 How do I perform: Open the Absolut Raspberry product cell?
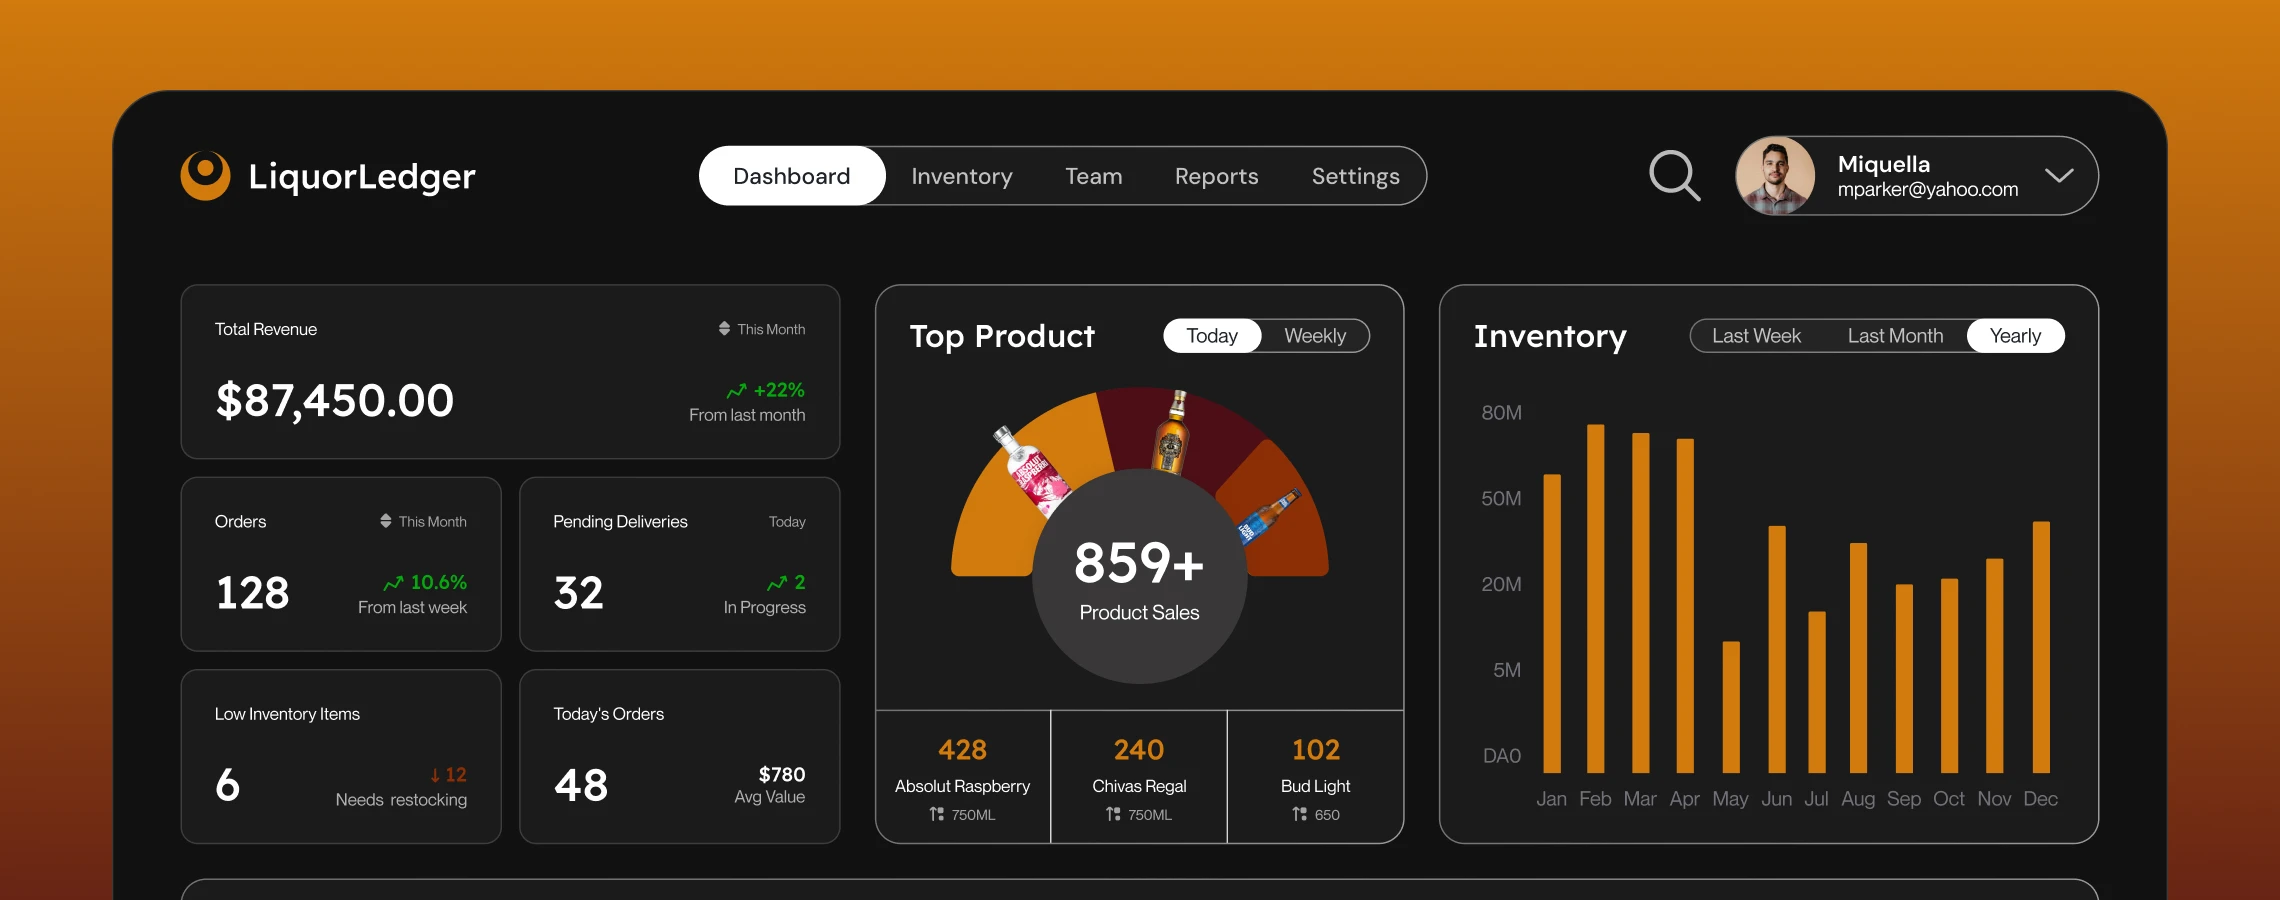[963, 777]
